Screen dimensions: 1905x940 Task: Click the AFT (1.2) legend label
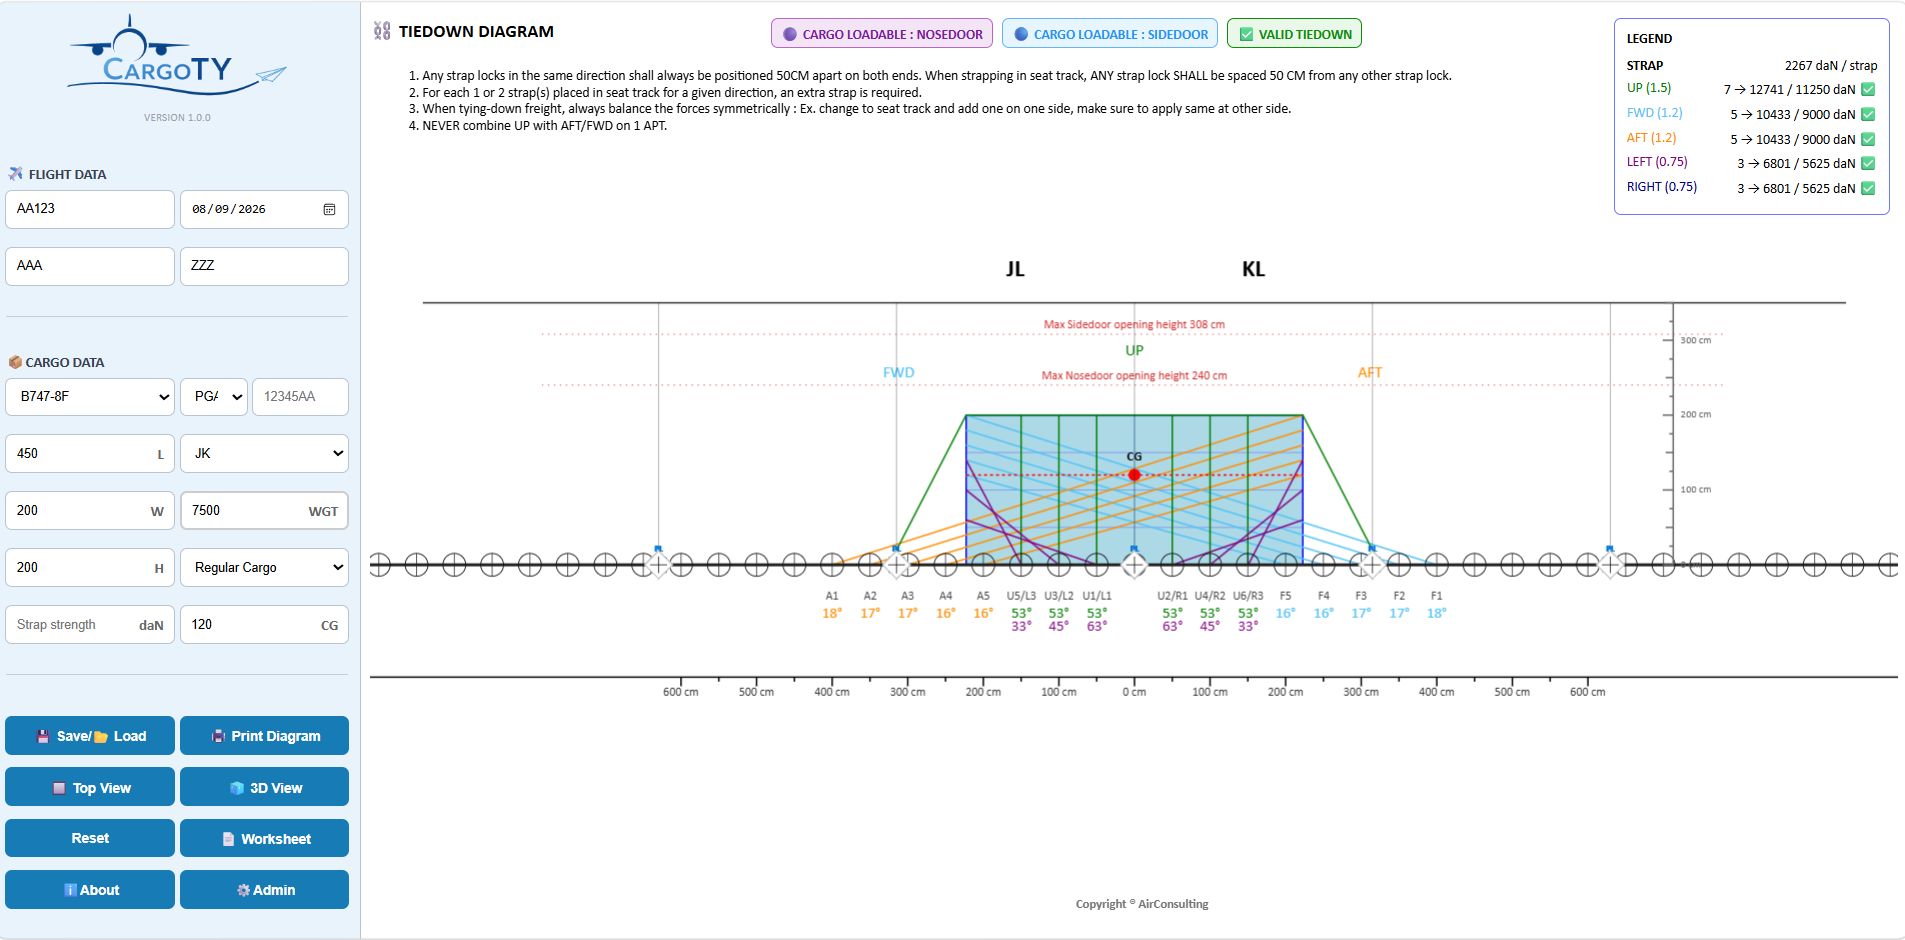coord(1651,138)
